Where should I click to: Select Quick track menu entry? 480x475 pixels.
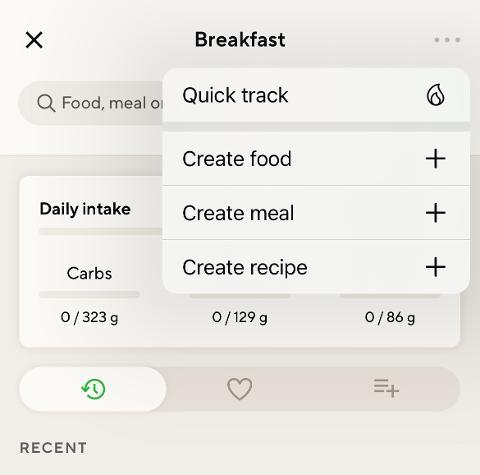(316, 95)
